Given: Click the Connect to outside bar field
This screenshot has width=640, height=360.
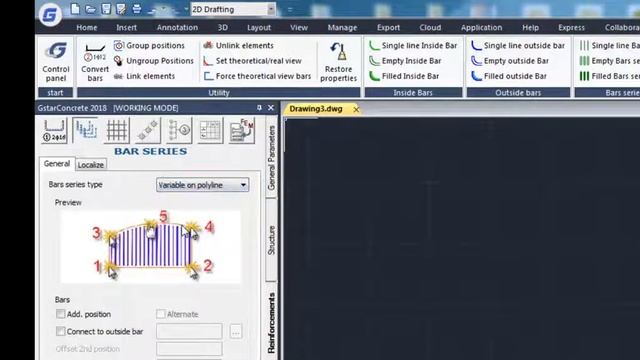Looking at the screenshot, I should point(189,331).
